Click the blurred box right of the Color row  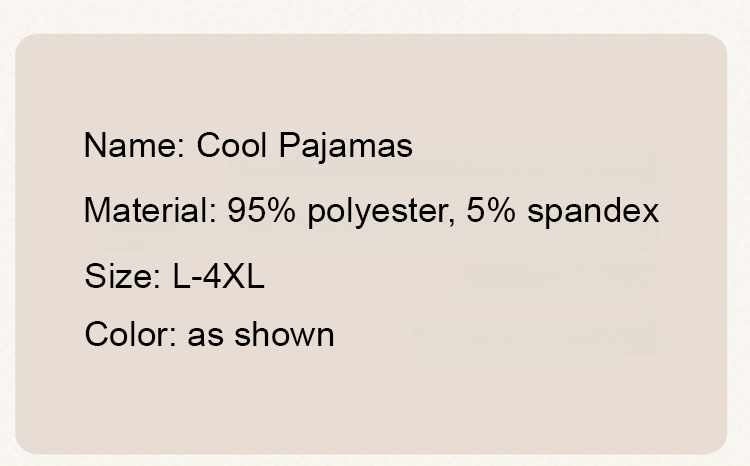coord(536,336)
